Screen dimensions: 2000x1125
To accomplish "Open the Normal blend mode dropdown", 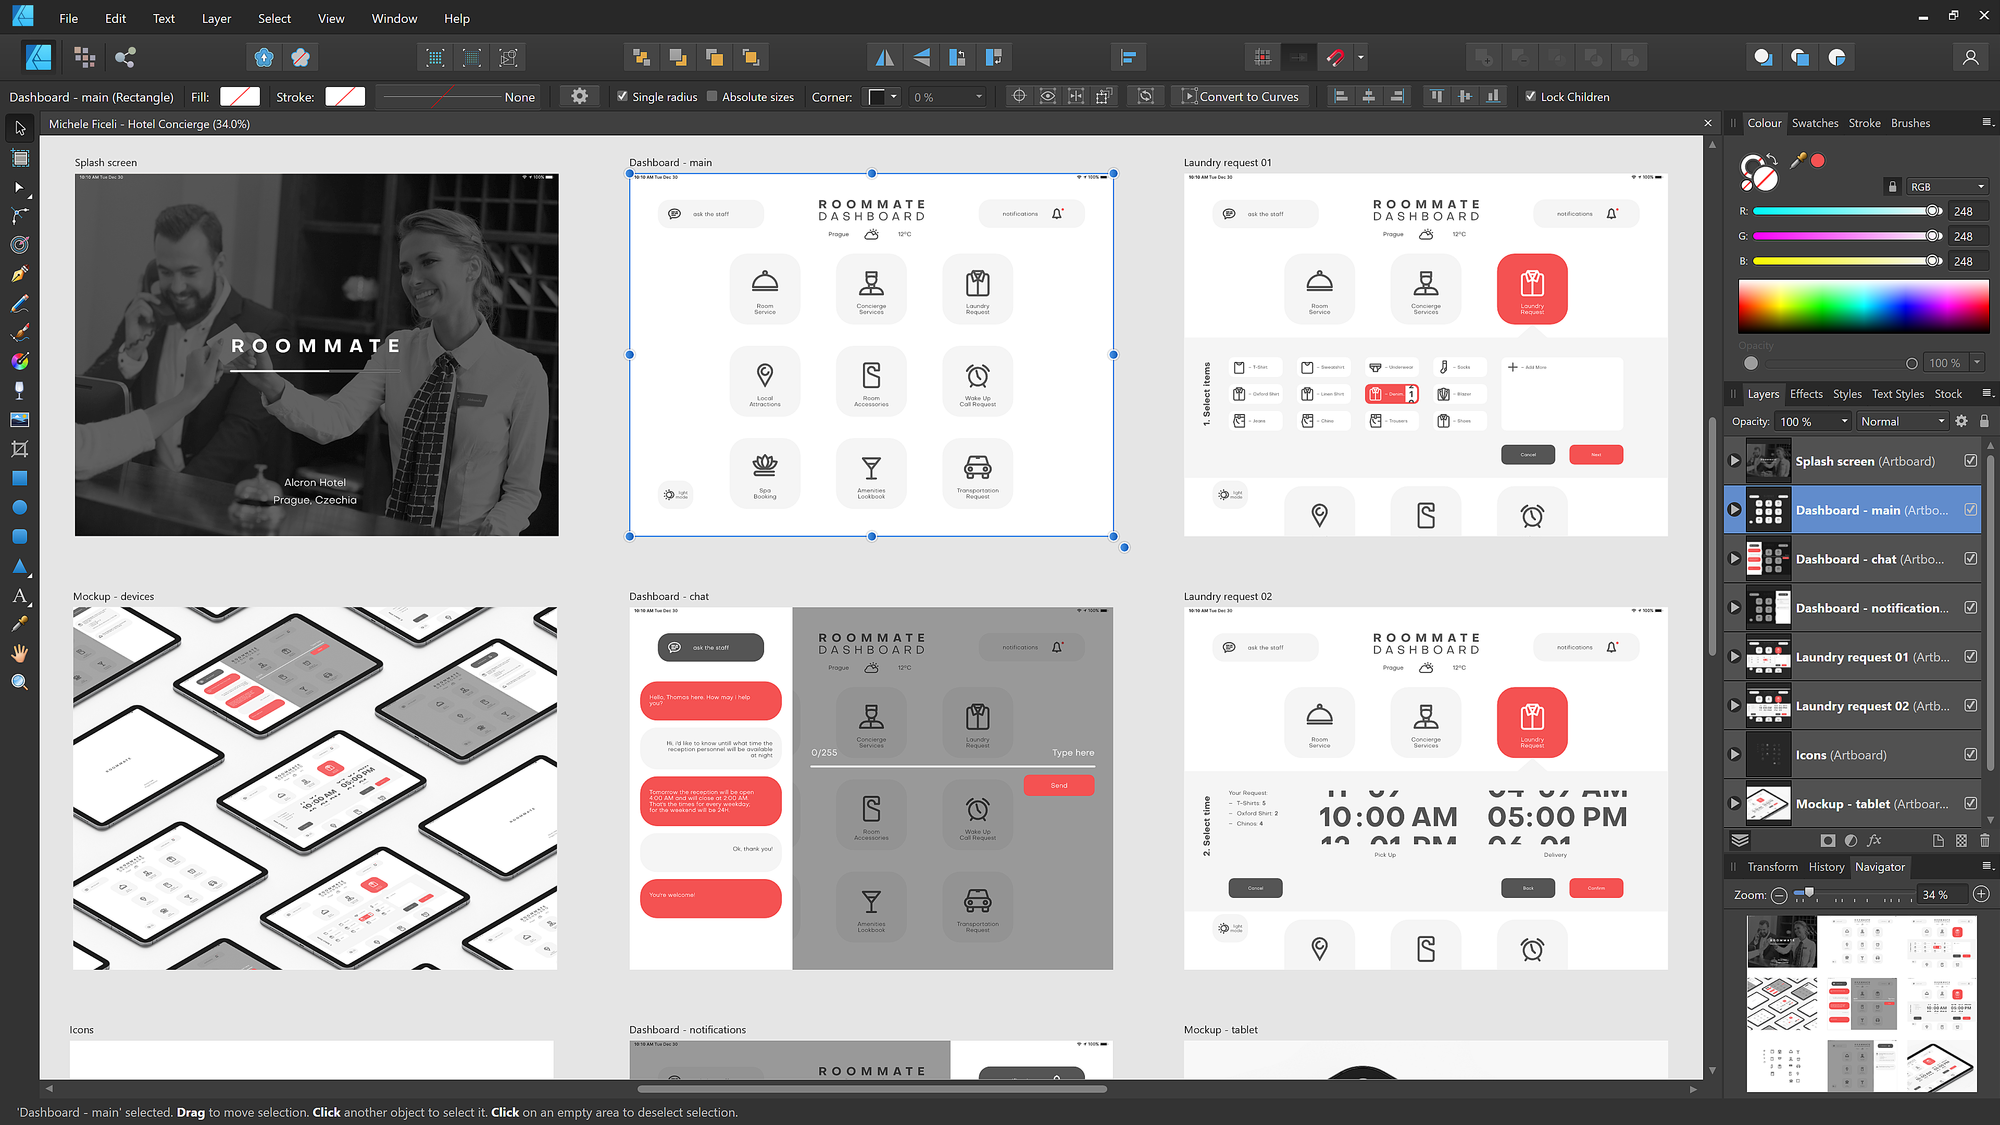I will coord(1902,422).
